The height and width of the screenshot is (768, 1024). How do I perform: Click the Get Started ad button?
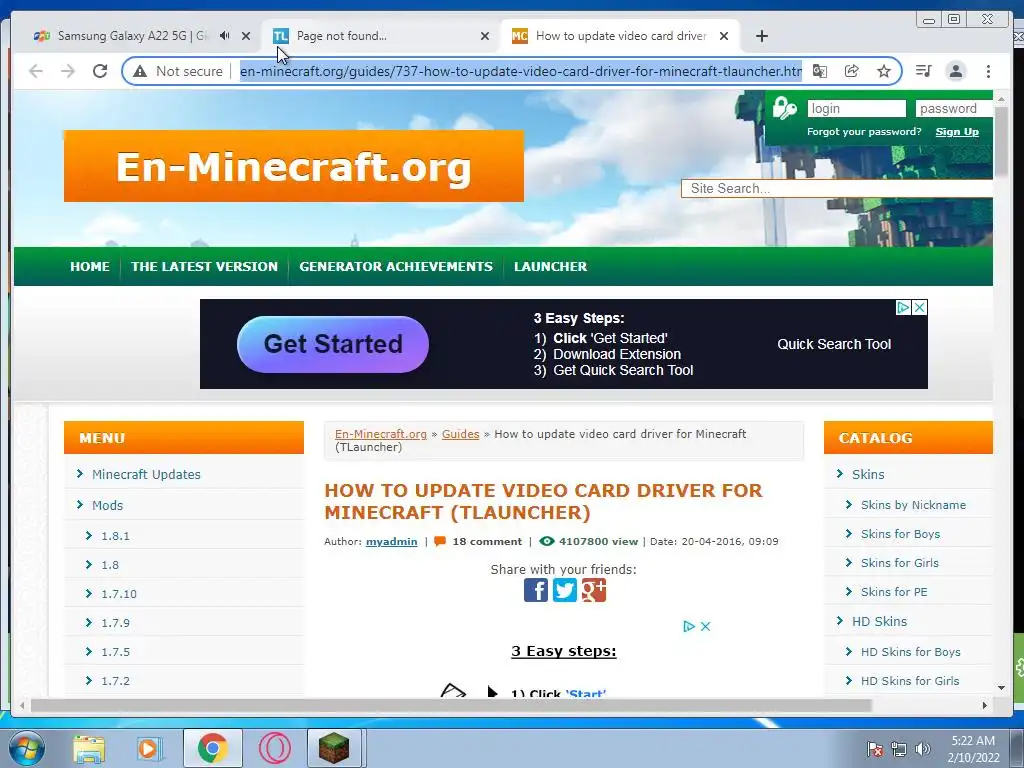[333, 344]
